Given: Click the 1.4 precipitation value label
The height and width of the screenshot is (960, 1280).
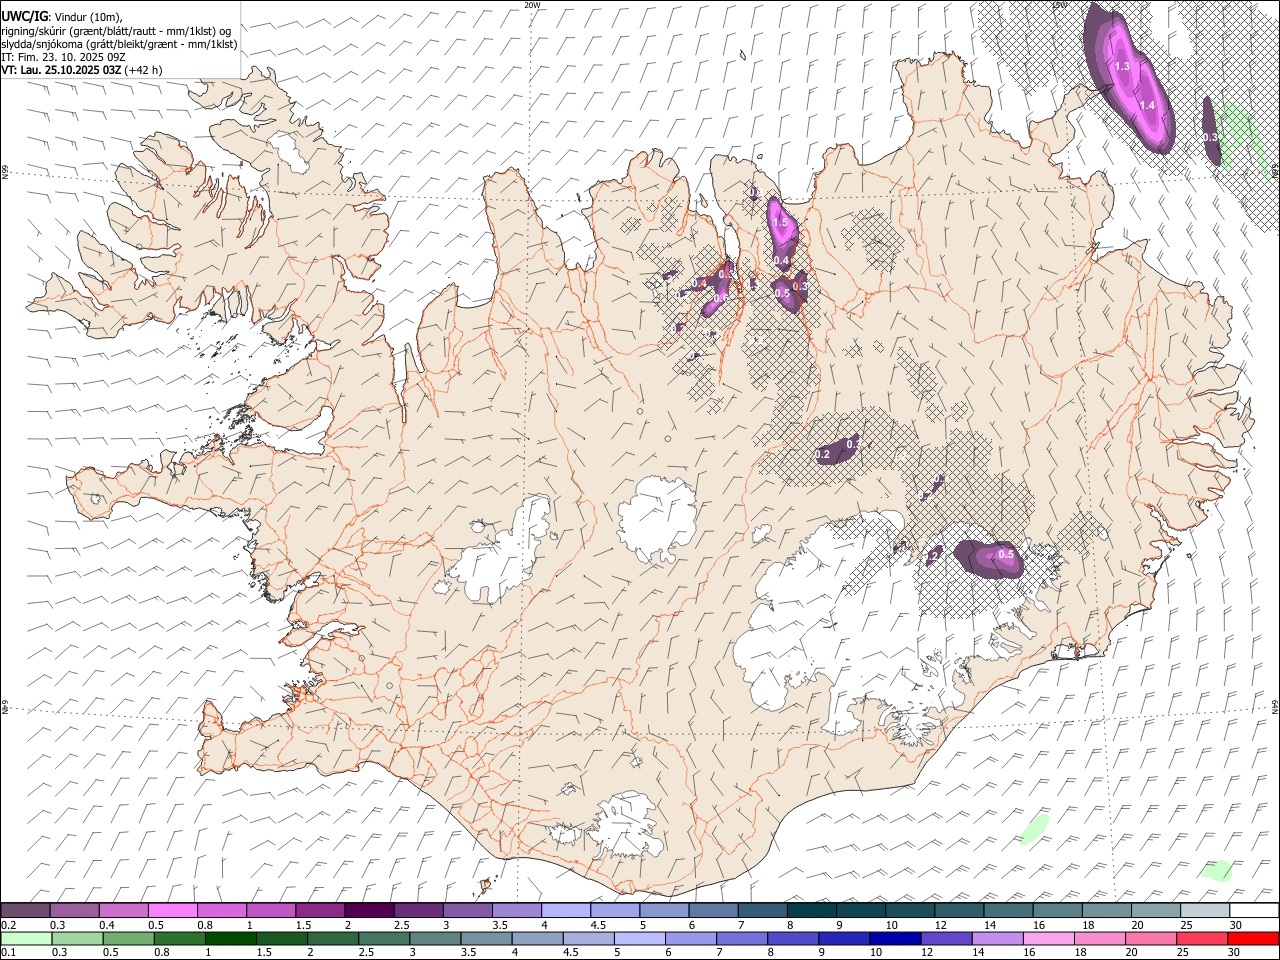Looking at the screenshot, I should [x=1148, y=105].
